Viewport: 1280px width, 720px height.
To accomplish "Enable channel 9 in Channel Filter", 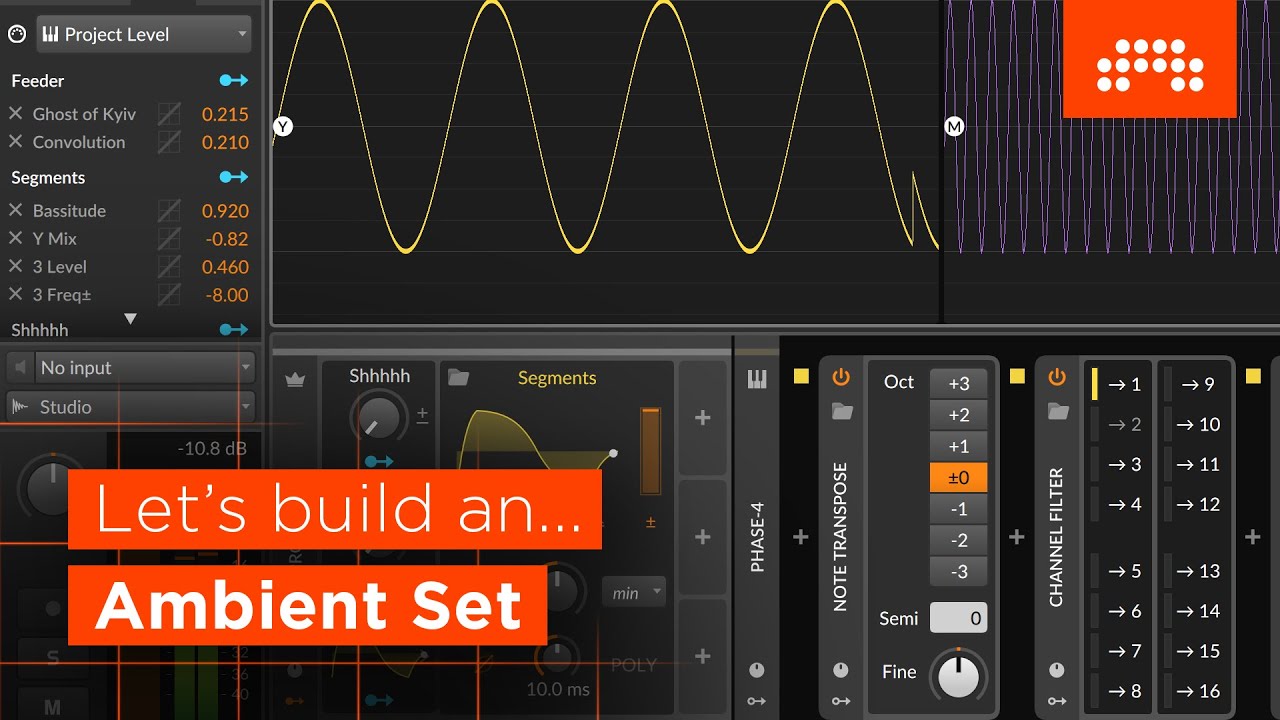I will [x=1192, y=384].
